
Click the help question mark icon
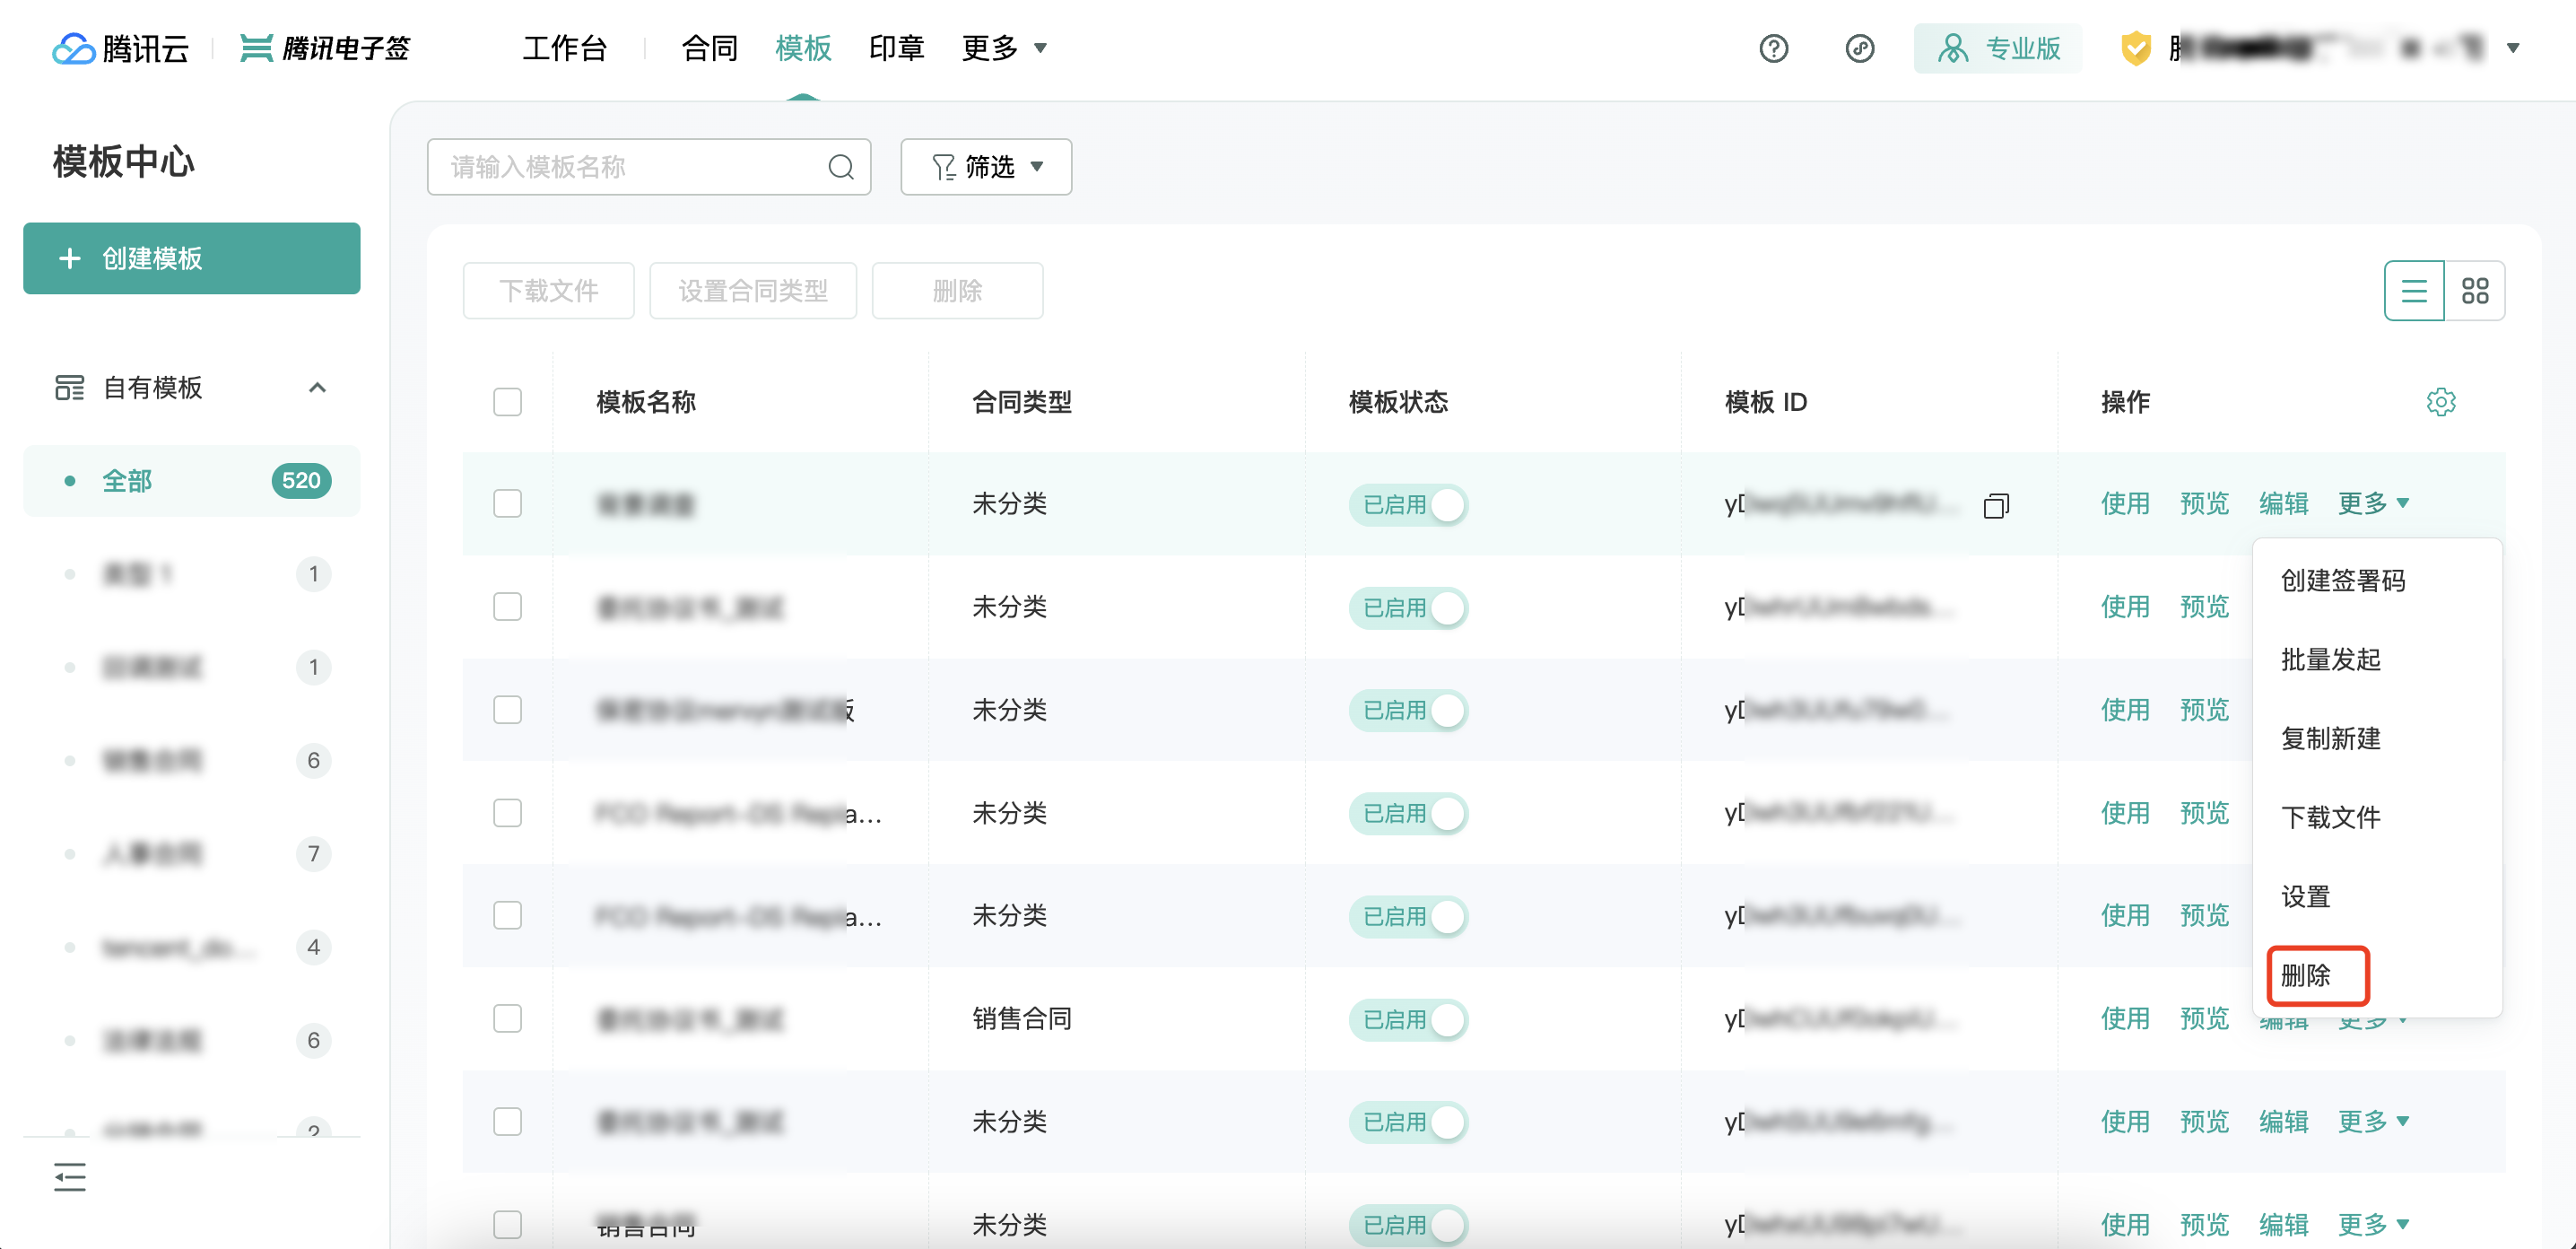tap(1773, 48)
